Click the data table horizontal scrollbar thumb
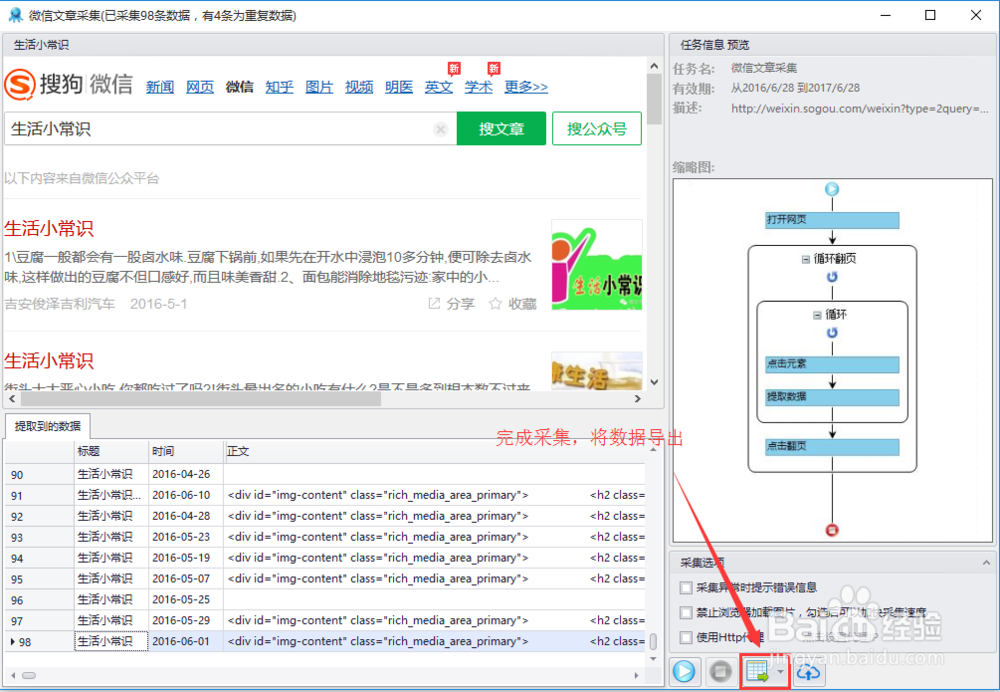This screenshot has width=1000, height=692. click(29, 675)
